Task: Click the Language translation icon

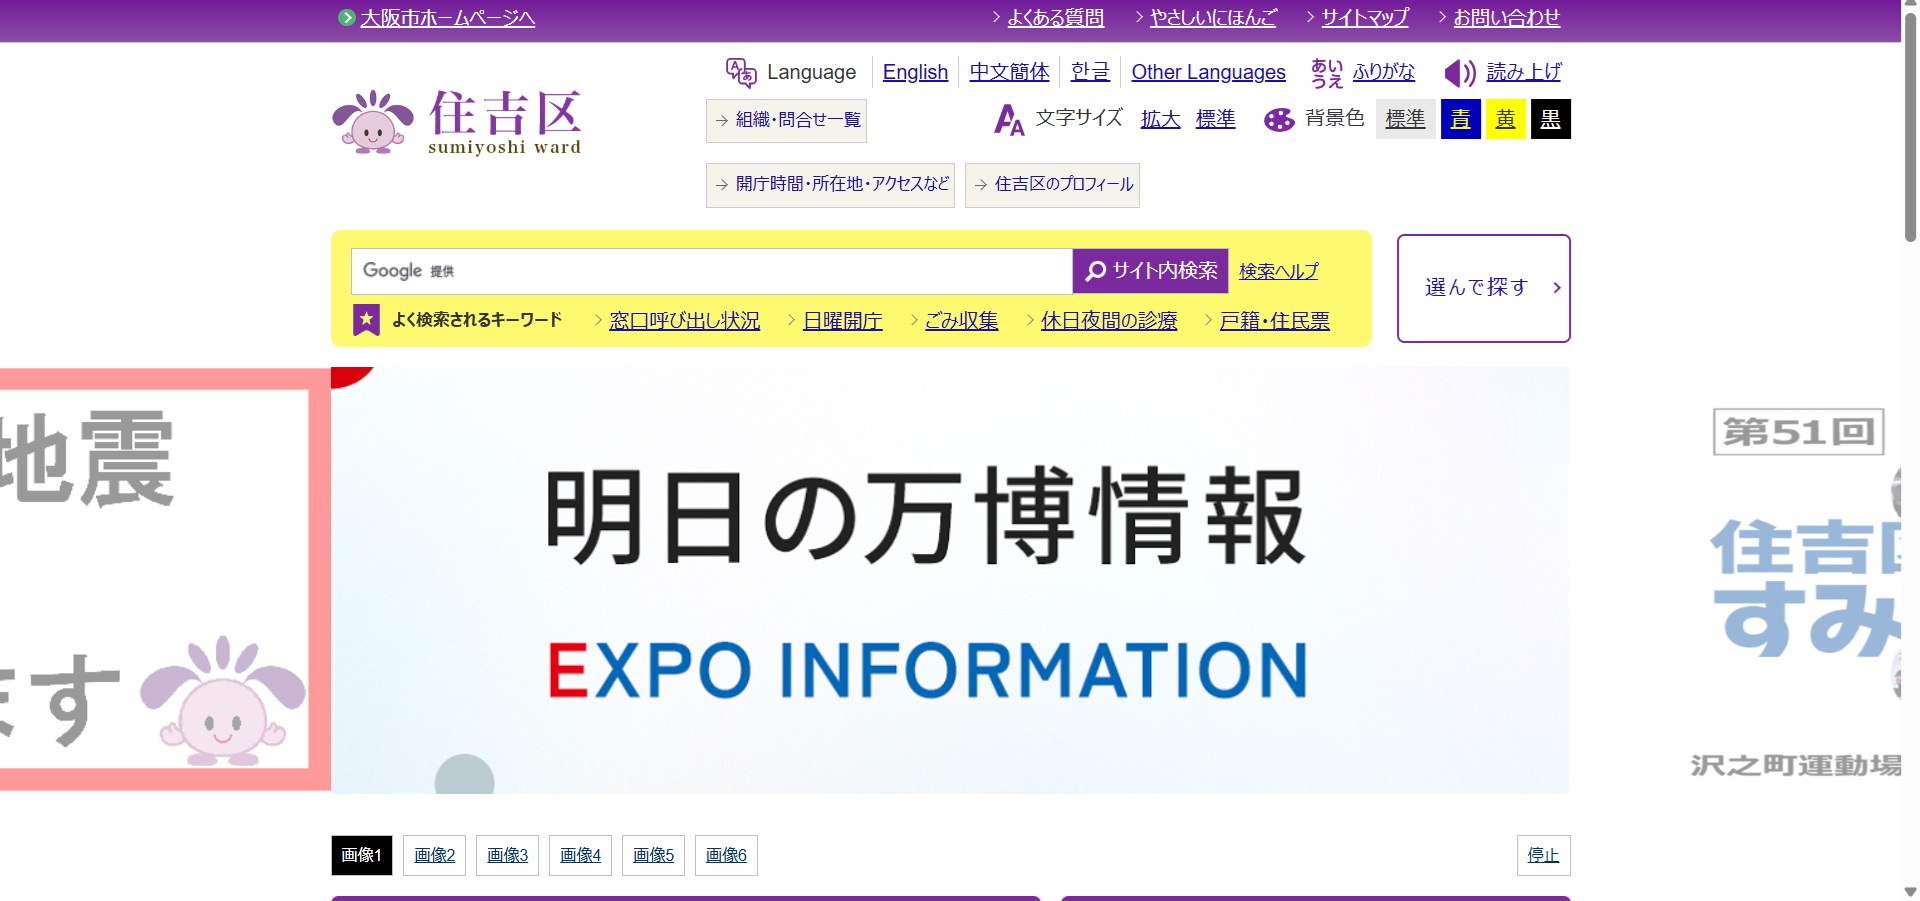Action: 741,72
